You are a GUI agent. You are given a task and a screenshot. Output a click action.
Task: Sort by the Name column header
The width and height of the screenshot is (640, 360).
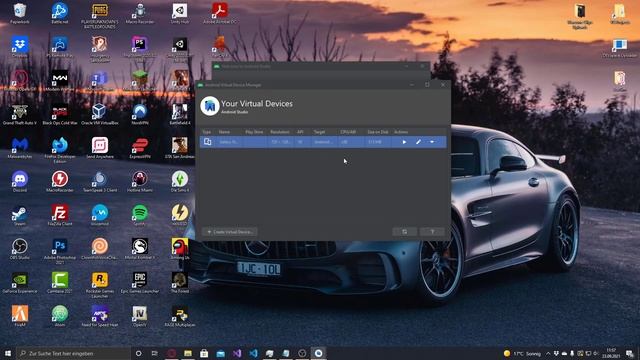point(224,132)
